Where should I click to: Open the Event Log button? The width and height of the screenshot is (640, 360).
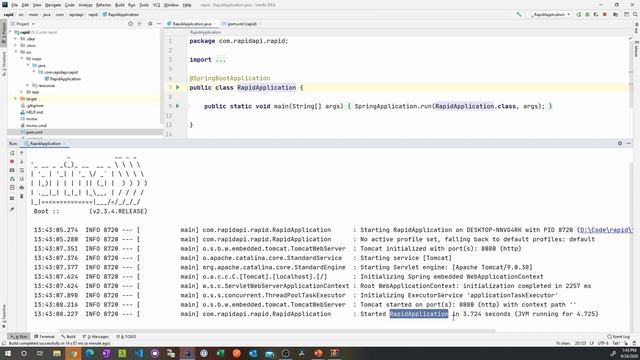(618, 337)
